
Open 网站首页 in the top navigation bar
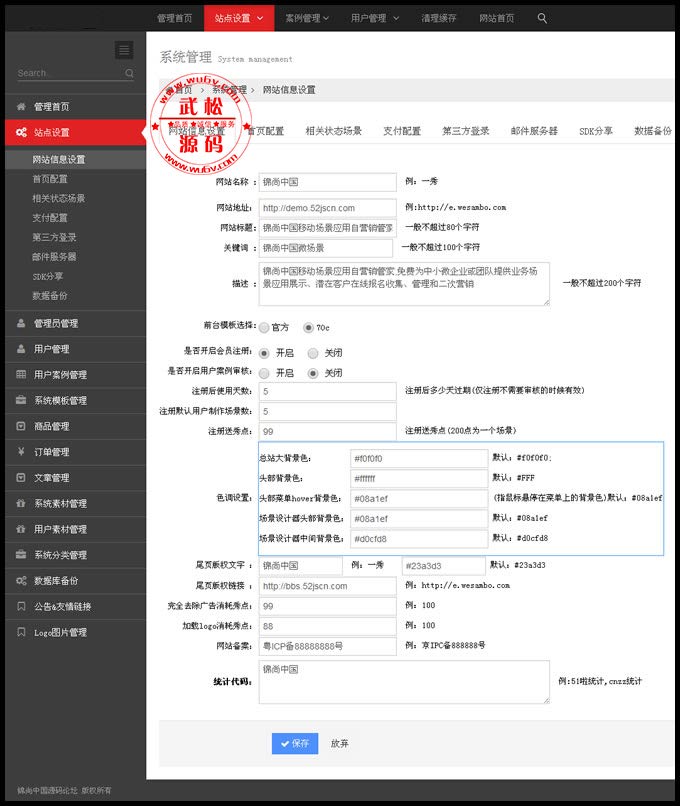coord(497,19)
